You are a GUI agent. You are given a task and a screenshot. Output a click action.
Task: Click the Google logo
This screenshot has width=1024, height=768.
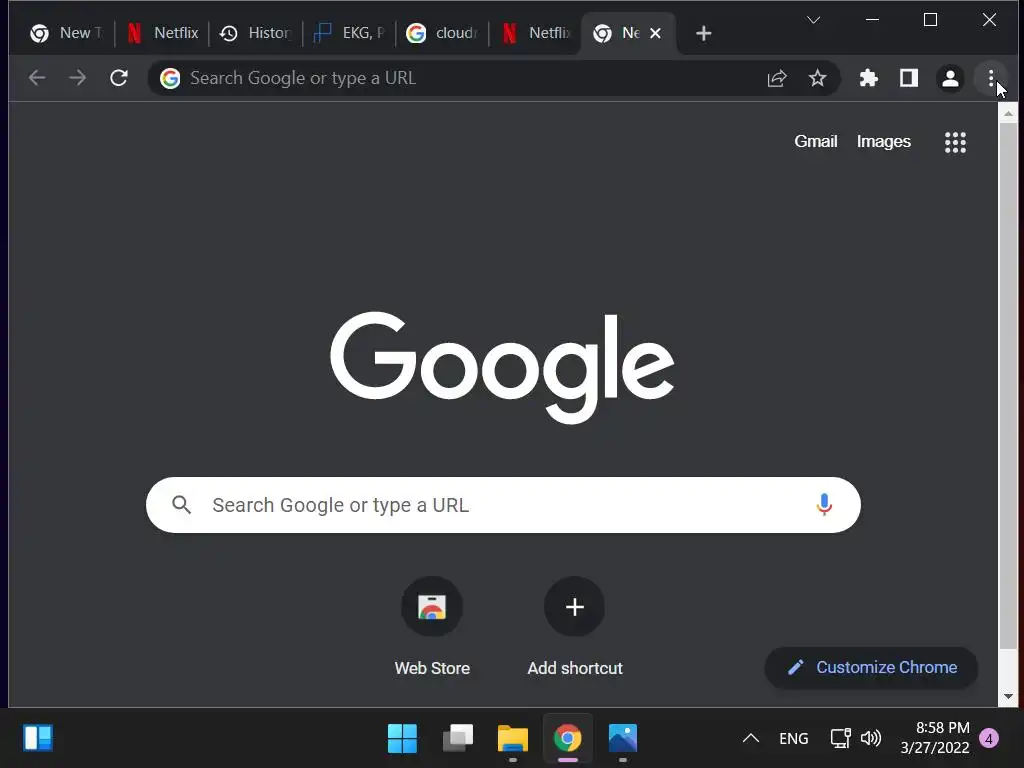click(502, 366)
